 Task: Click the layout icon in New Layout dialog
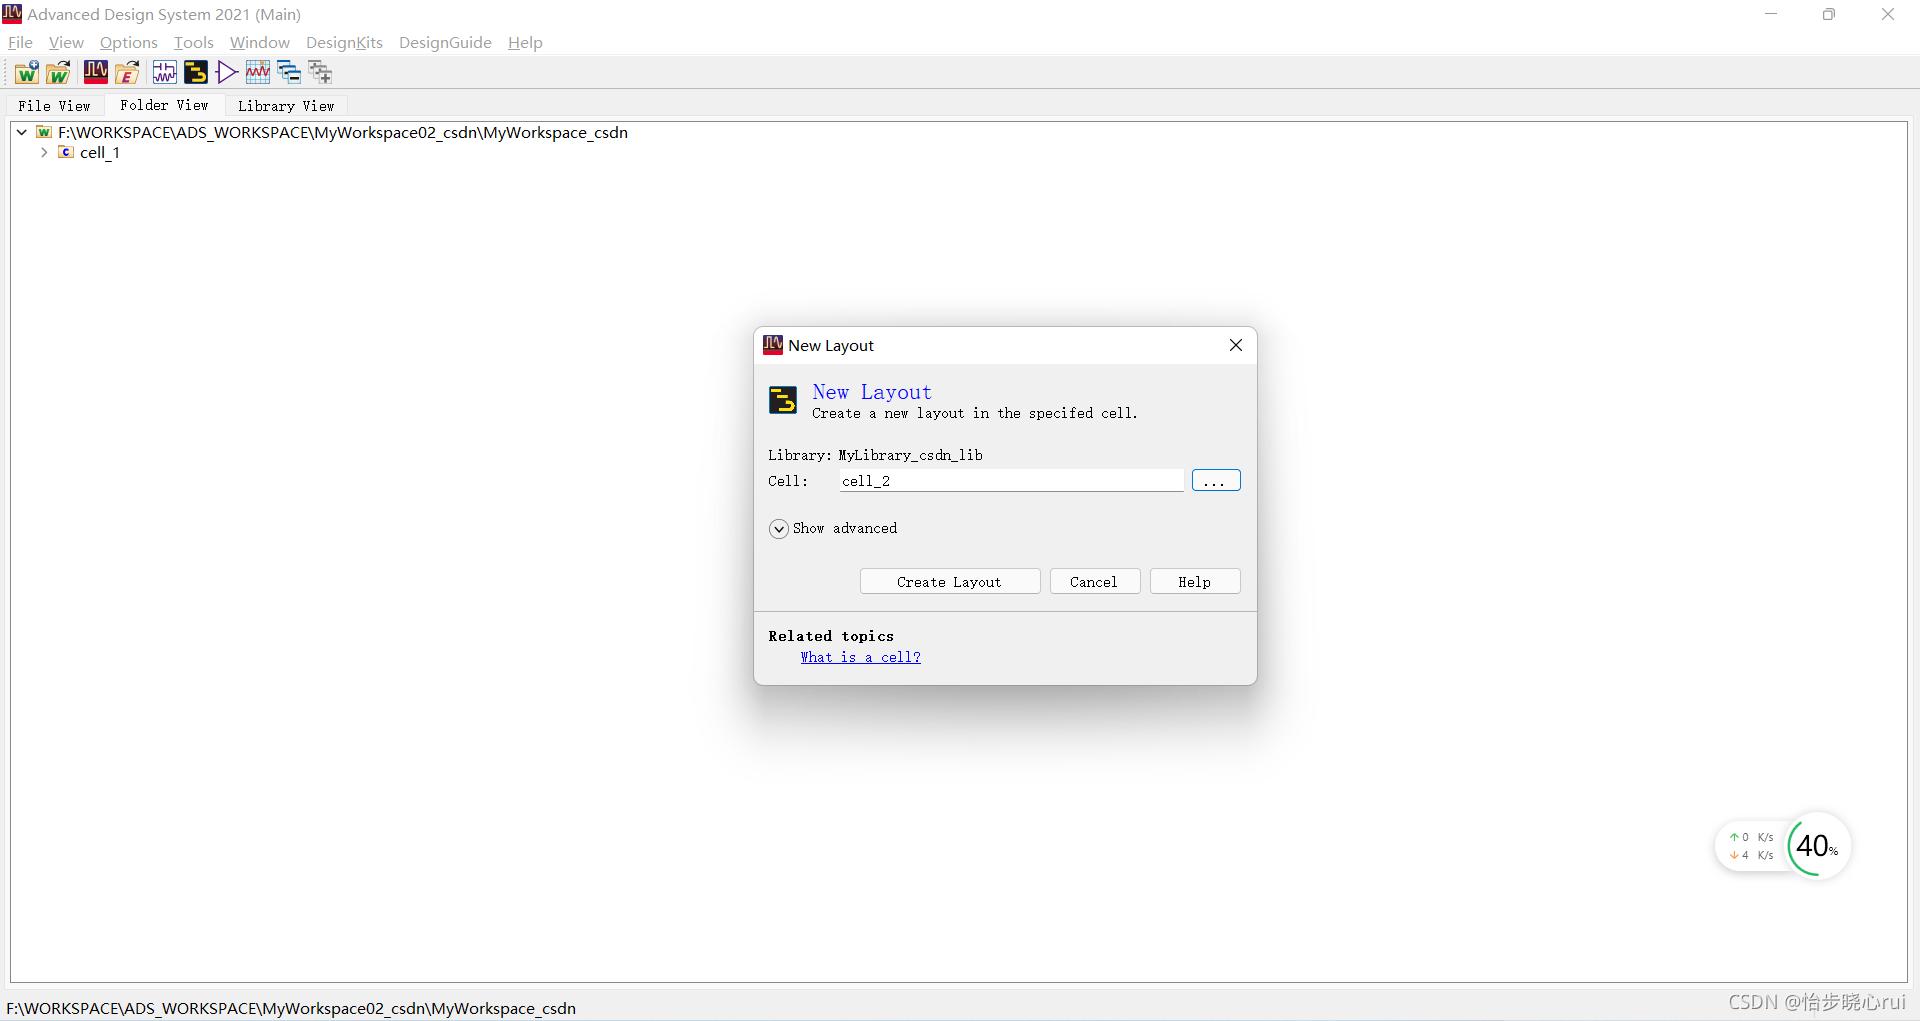click(783, 400)
